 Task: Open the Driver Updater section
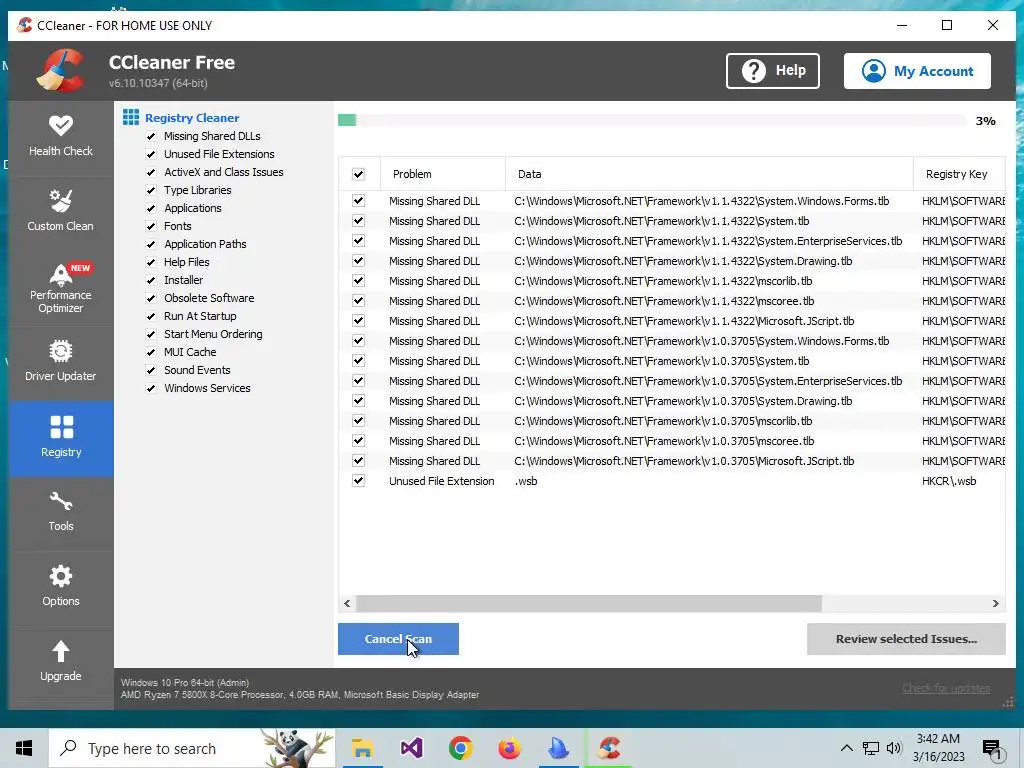point(61,361)
